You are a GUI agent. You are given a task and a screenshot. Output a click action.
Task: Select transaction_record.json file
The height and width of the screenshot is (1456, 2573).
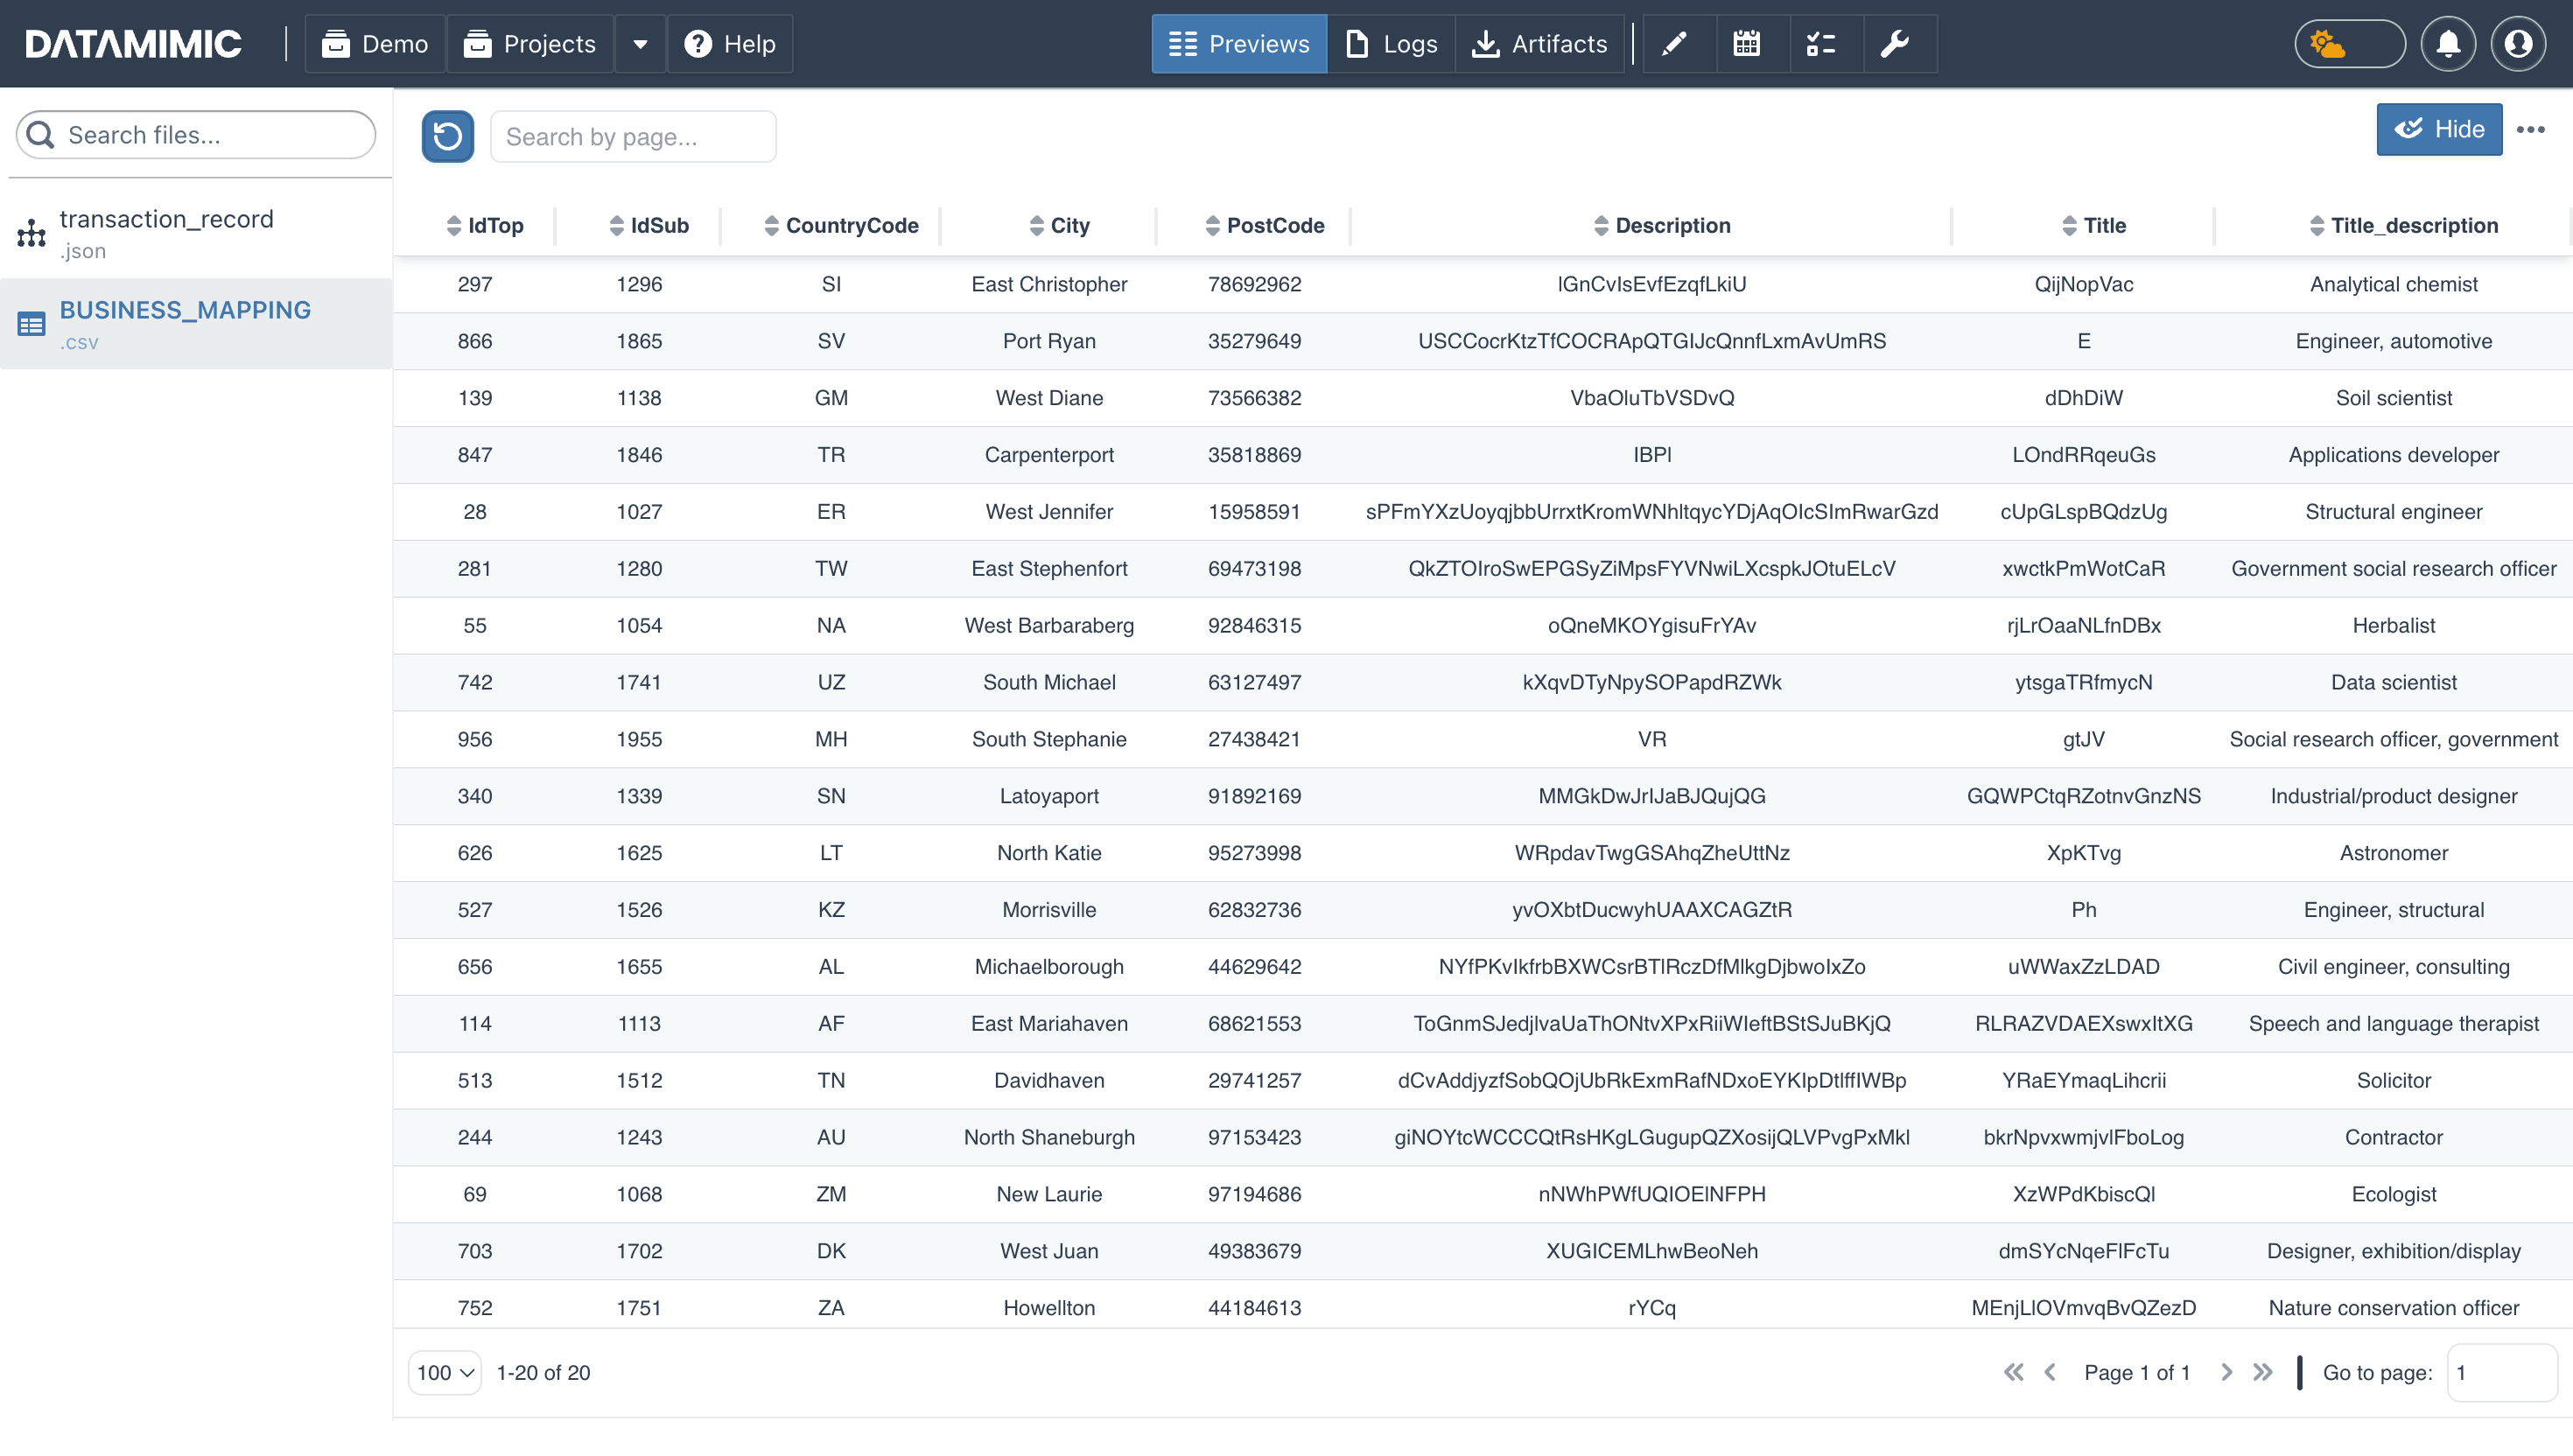166,233
